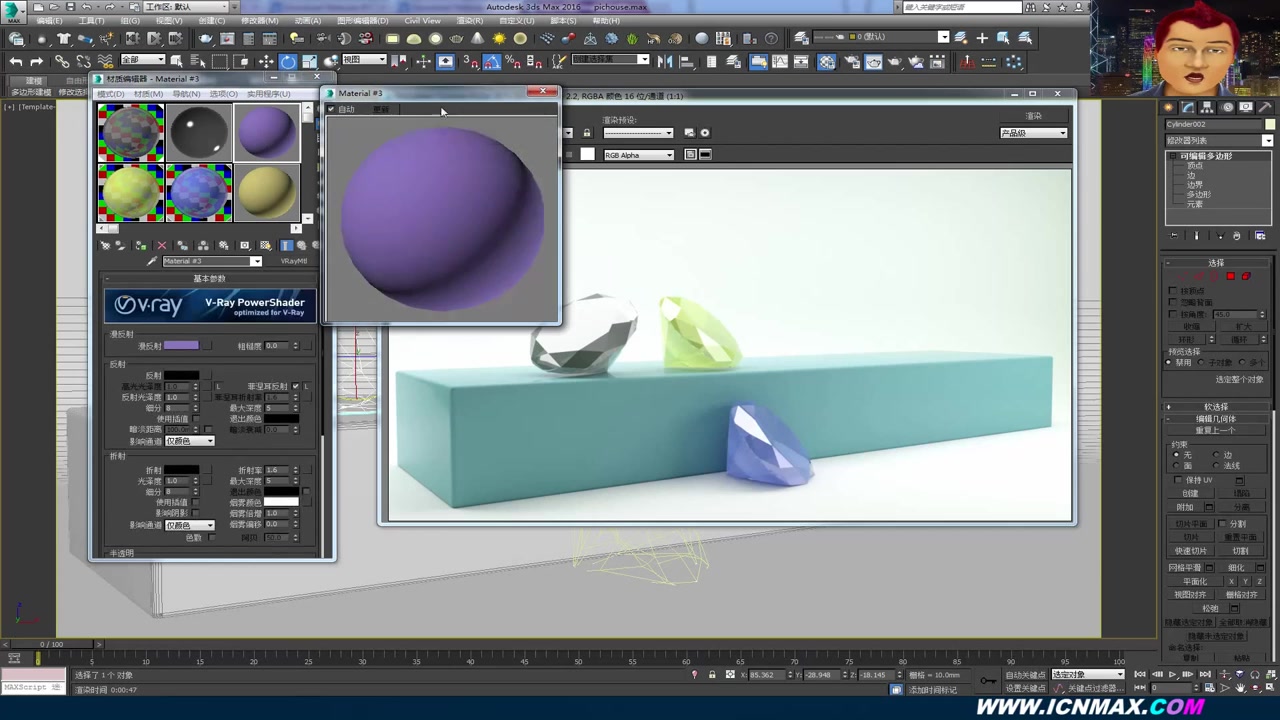Open material editor 模式(D) menu
Screen dimensions: 1280x720
click(111, 94)
